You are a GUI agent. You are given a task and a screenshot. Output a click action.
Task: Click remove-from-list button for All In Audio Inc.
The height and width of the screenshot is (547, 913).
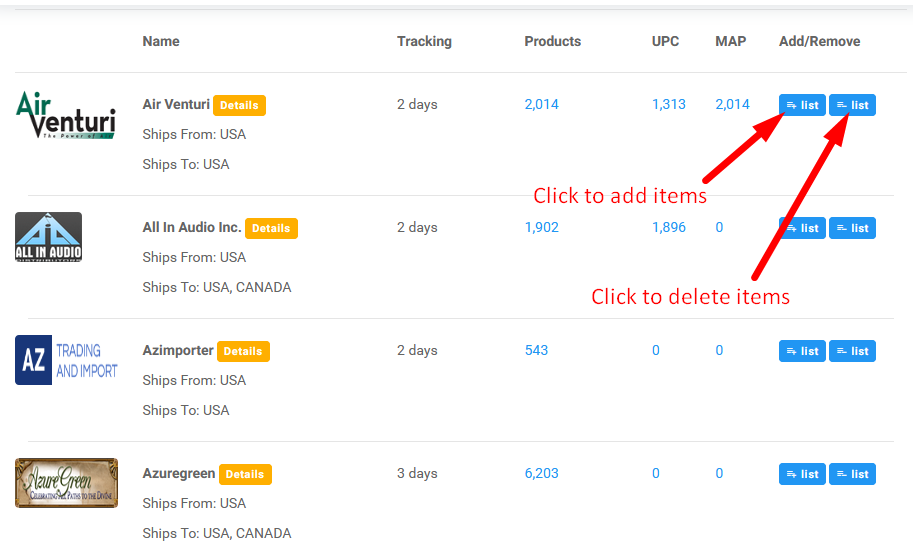pyautogui.click(x=852, y=228)
